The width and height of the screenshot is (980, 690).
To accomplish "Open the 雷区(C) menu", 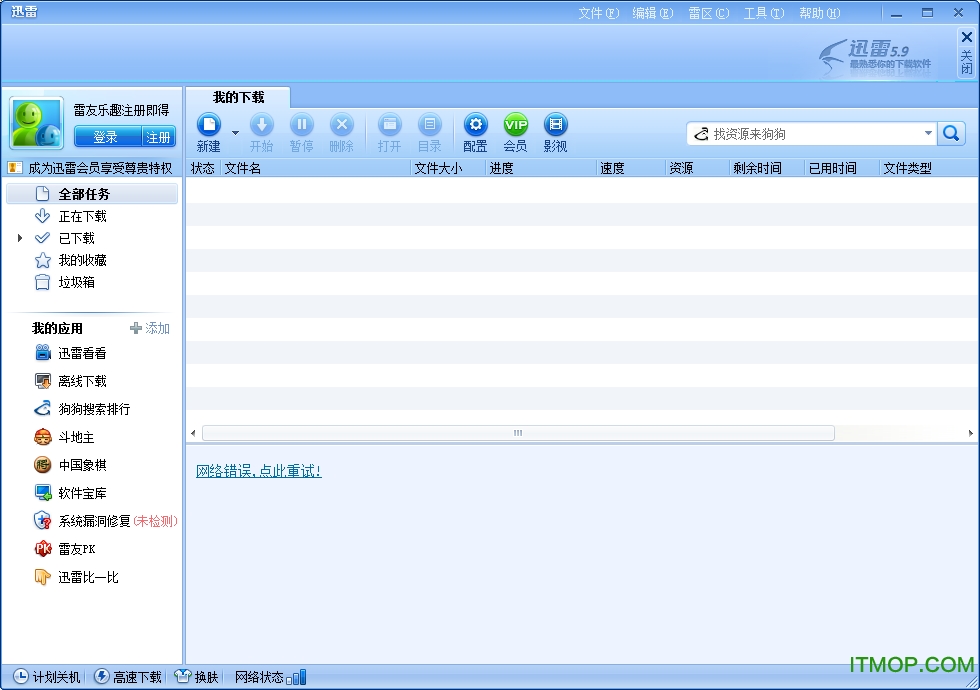I will point(708,13).
